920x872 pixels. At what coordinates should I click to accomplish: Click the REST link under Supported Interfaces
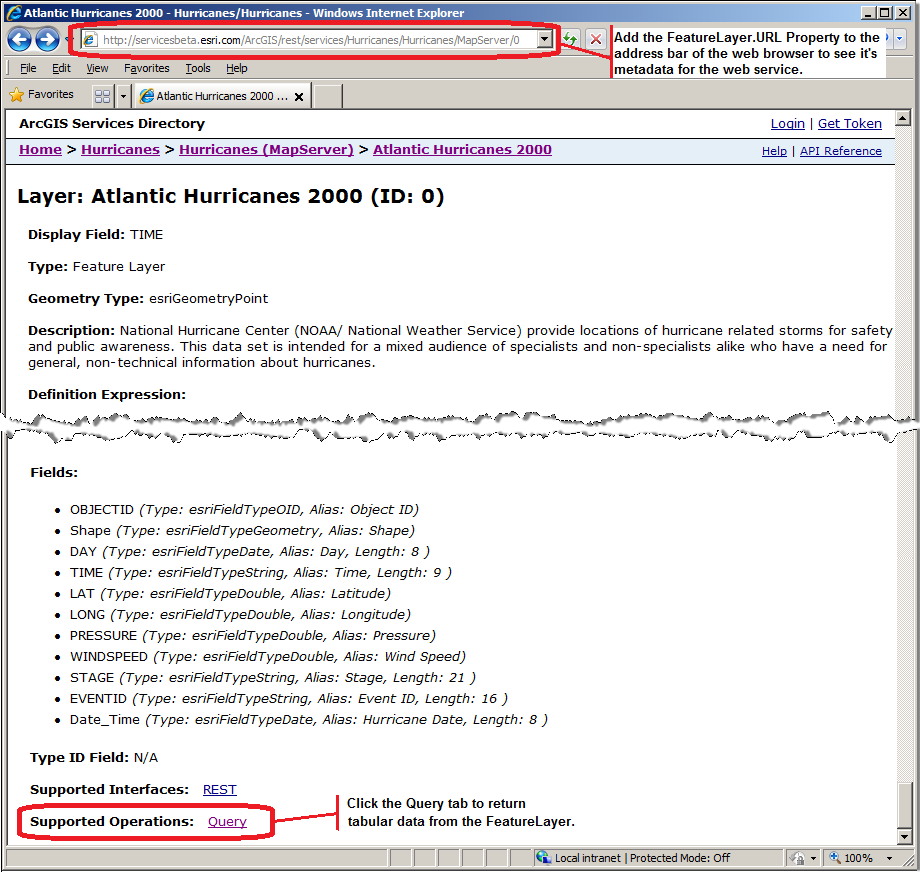pos(219,789)
